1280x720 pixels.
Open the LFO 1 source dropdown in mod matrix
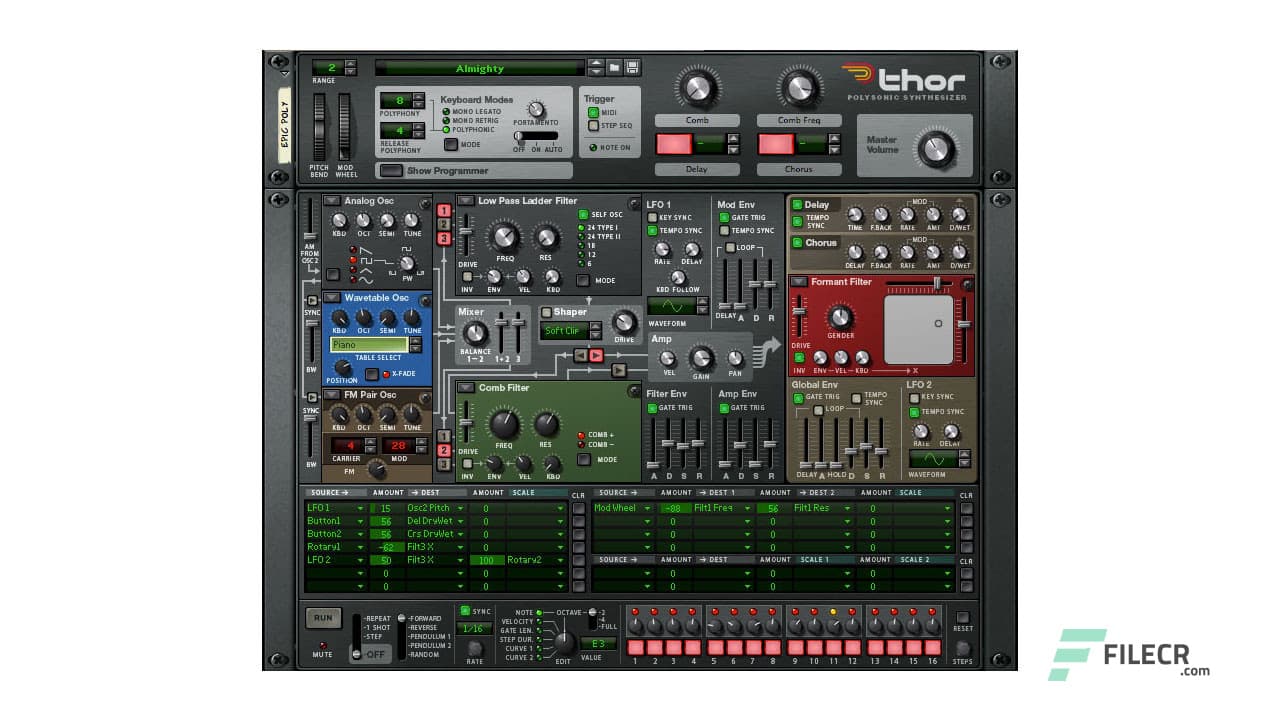tap(333, 508)
